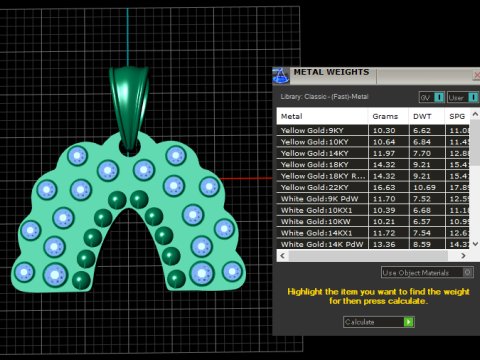The image size is (480, 360).
Task: Enable the Use Object Materials option
Action: coord(427,273)
